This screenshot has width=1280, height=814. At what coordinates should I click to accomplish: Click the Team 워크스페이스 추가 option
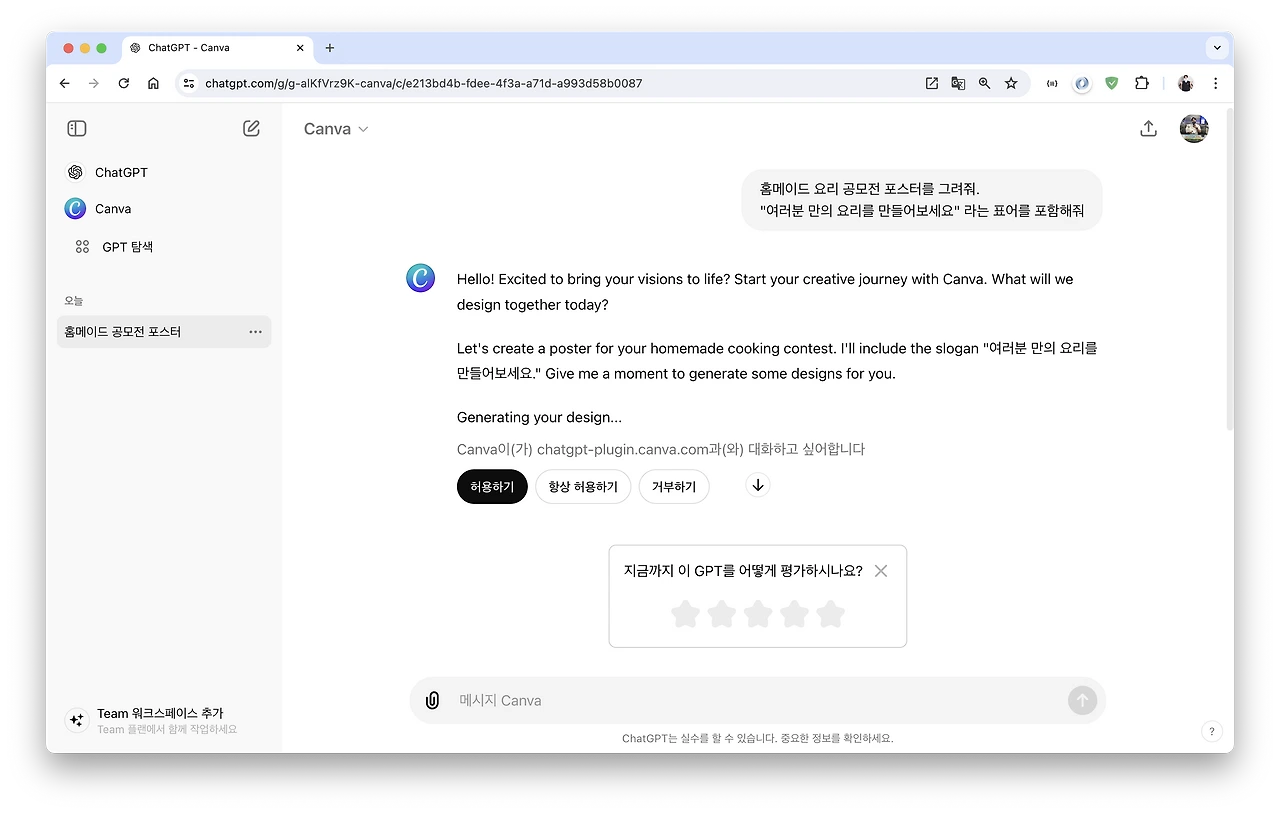click(x=164, y=720)
